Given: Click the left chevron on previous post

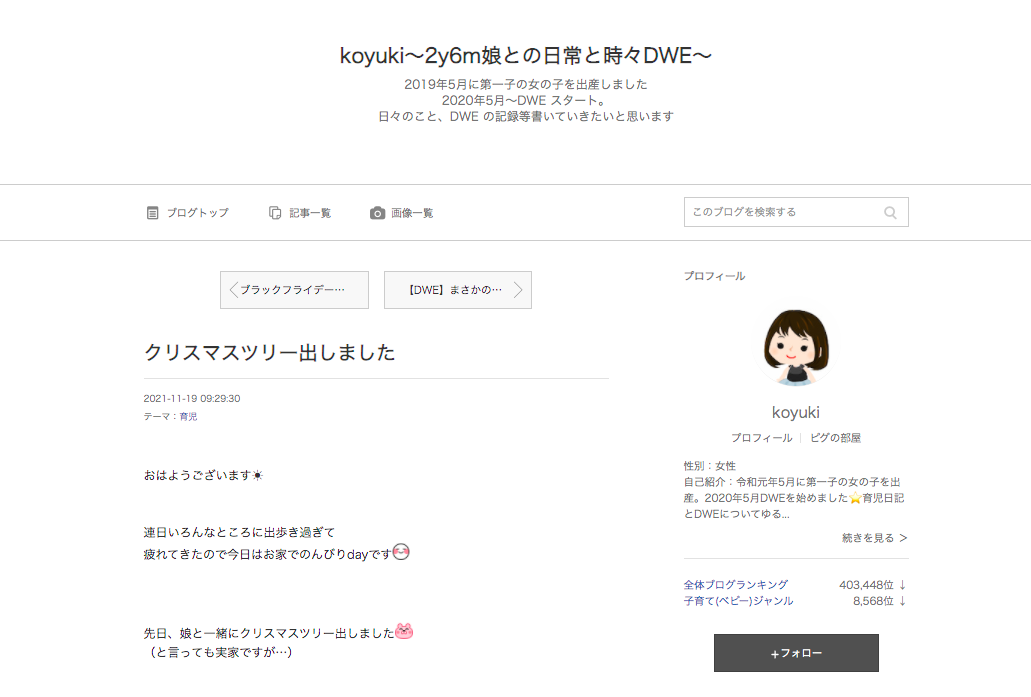Looking at the screenshot, I should (x=233, y=290).
